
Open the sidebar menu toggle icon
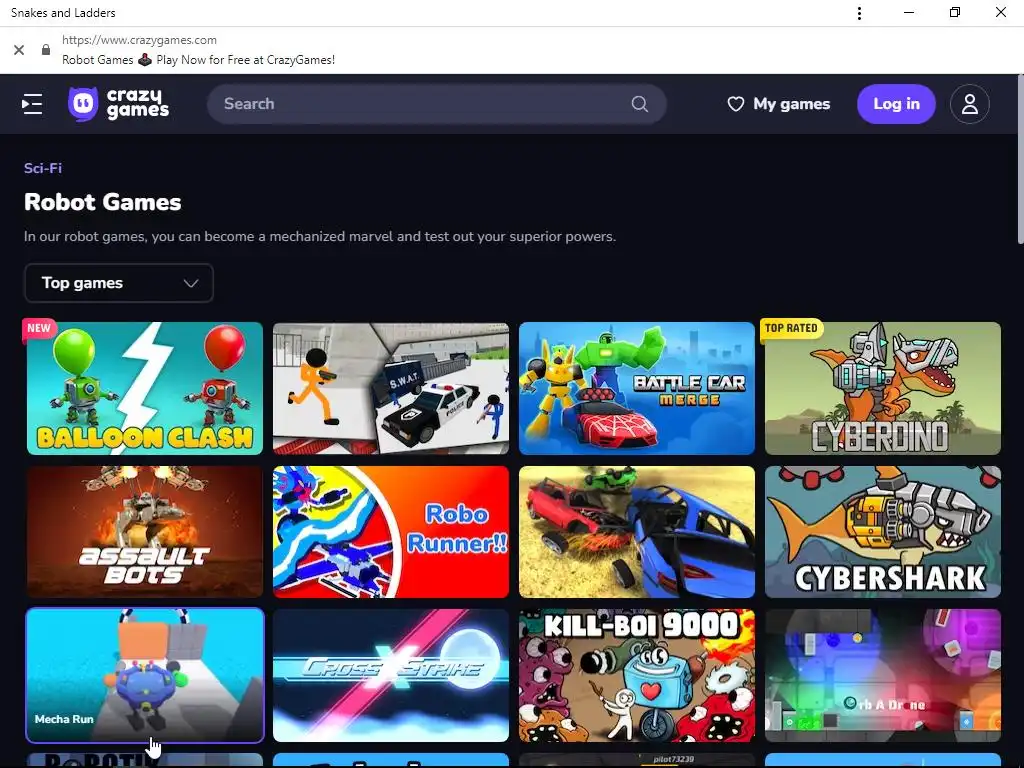point(32,104)
